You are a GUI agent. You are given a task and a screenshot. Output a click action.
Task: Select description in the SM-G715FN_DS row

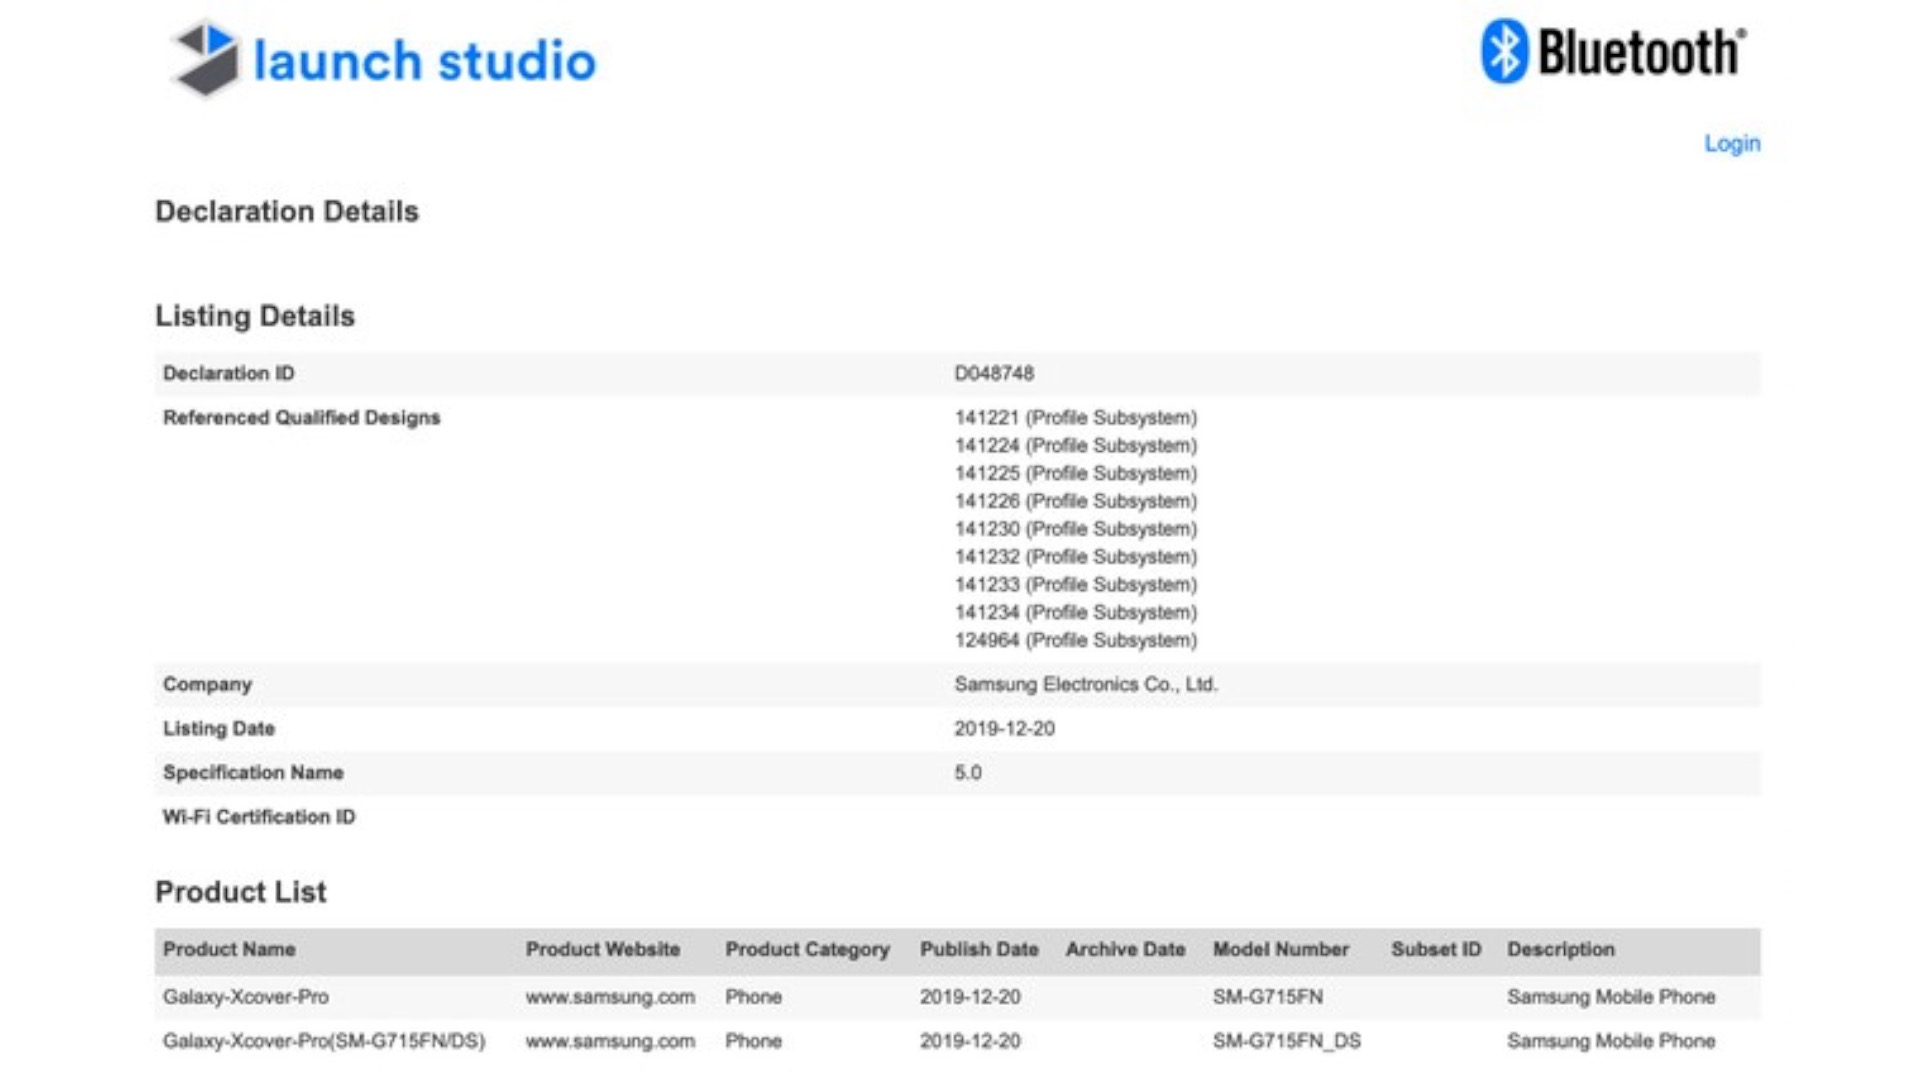click(x=1611, y=1041)
